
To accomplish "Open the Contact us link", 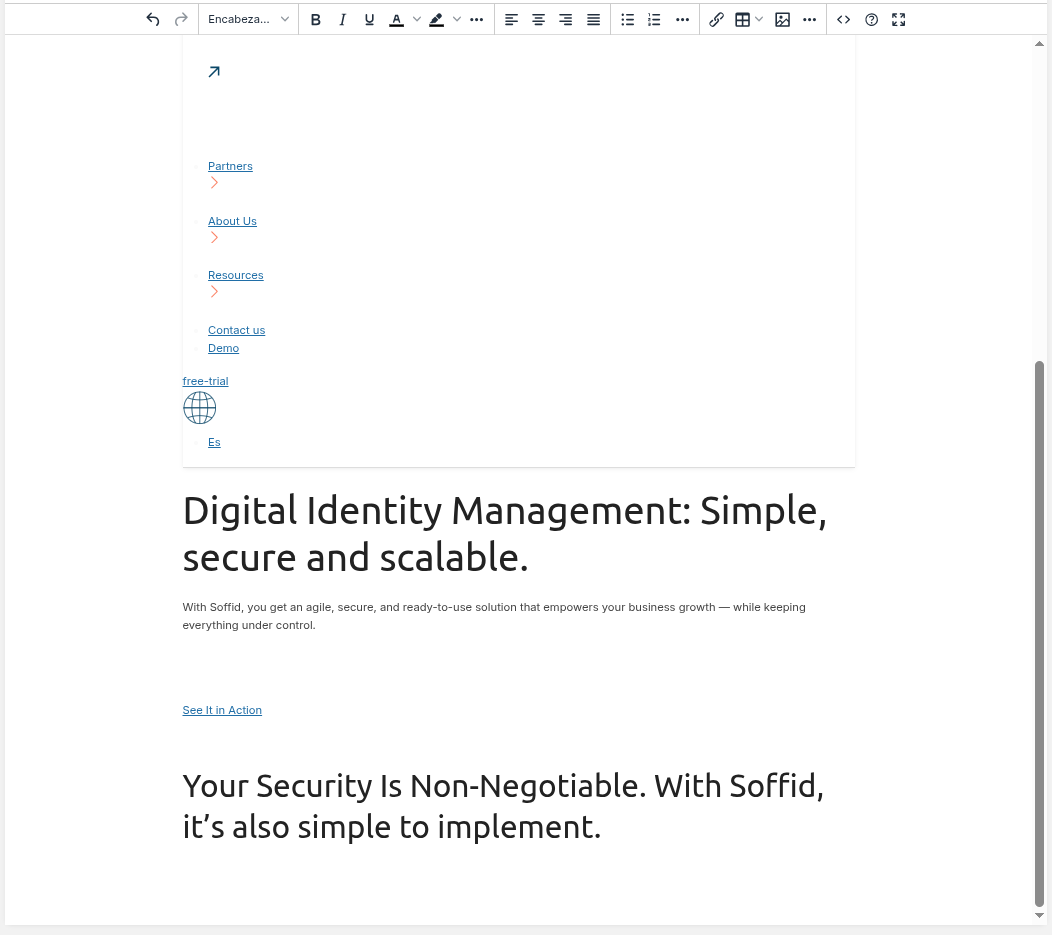I will click(236, 330).
